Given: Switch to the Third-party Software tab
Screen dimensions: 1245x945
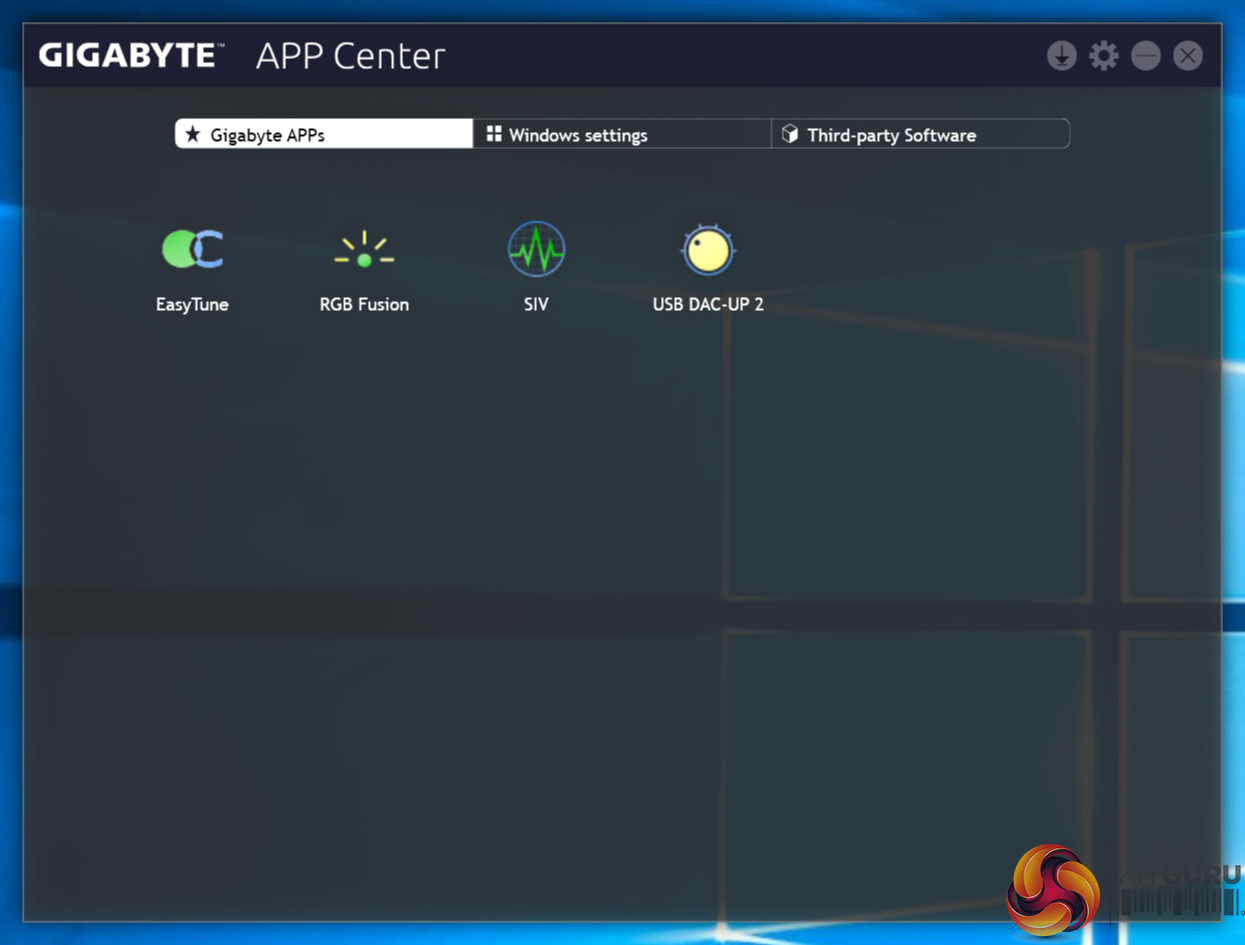Looking at the screenshot, I should [920, 134].
